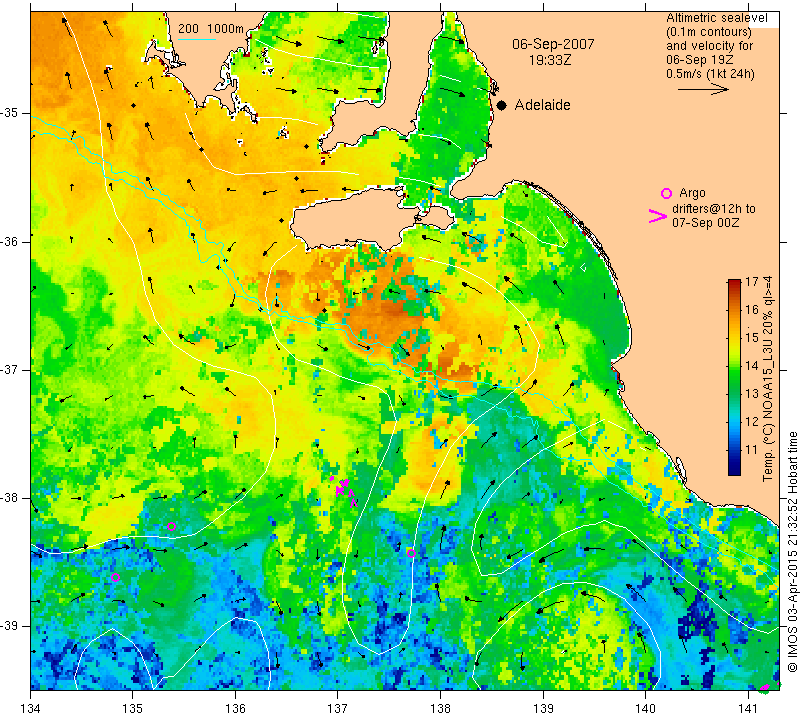Image resolution: width=800 pixels, height=720 pixels.
Task: Click the Adelaide label text
Action: point(542,105)
